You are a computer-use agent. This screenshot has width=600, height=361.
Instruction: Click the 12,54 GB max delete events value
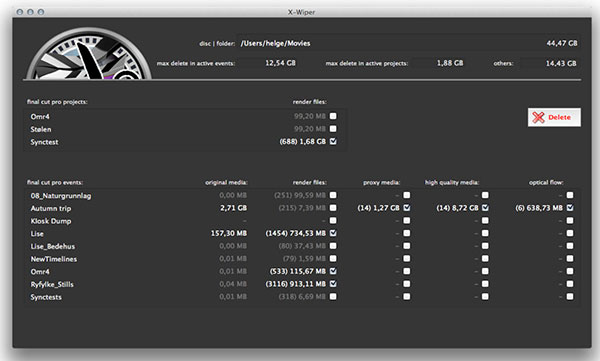pyautogui.click(x=280, y=63)
